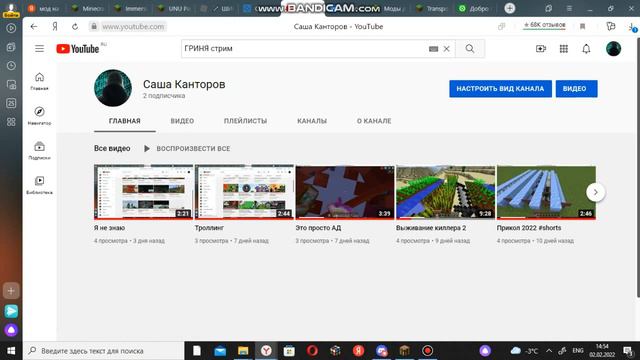Open the YouTube apps grid icon

[564, 49]
